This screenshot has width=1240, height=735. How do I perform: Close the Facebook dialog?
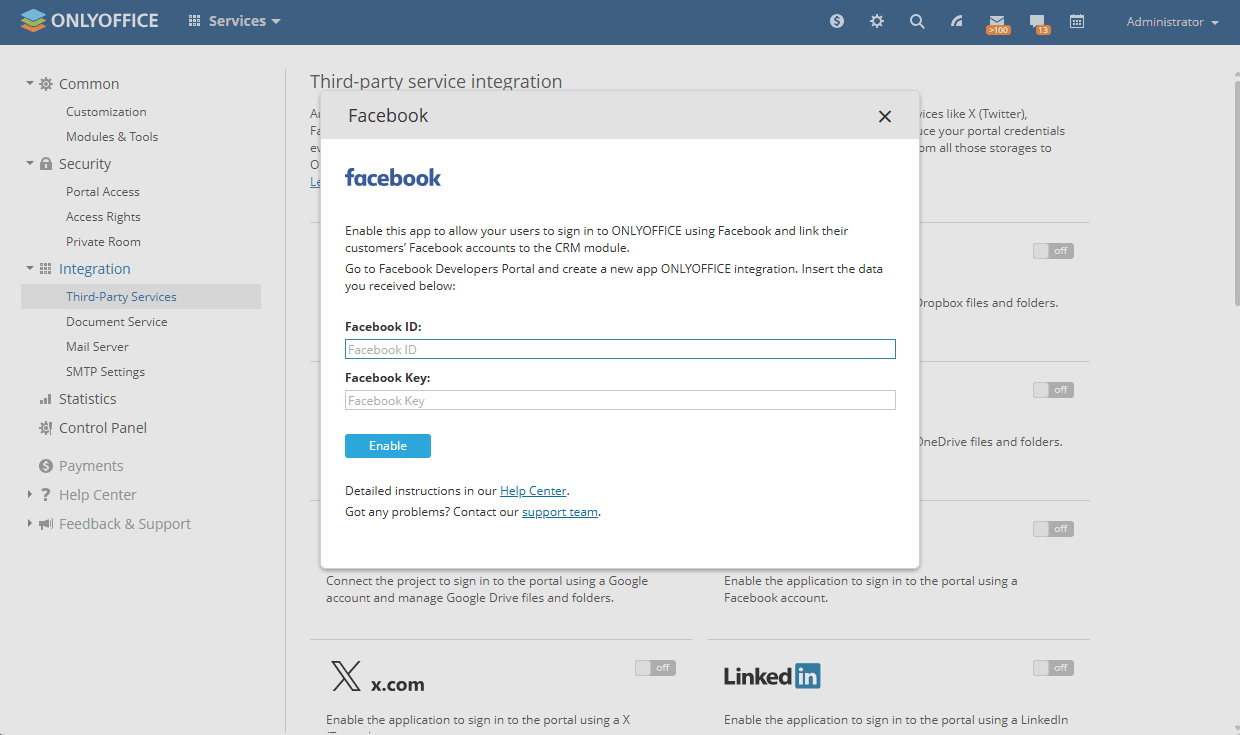click(x=885, y=116)
